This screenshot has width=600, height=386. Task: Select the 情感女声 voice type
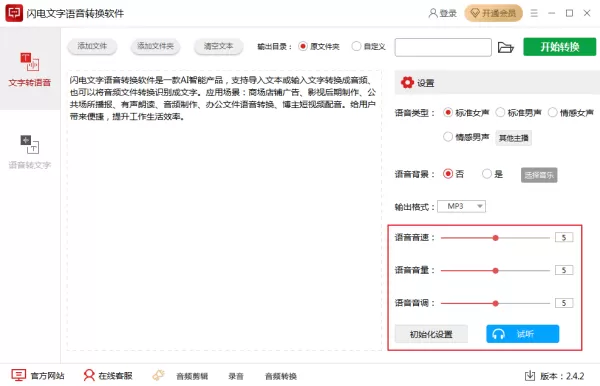pos(552,112)
